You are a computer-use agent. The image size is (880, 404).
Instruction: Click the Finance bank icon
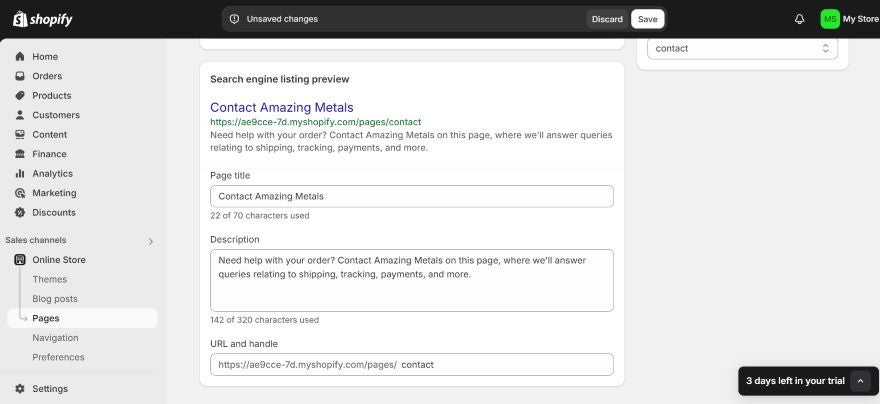pos(20,154)
